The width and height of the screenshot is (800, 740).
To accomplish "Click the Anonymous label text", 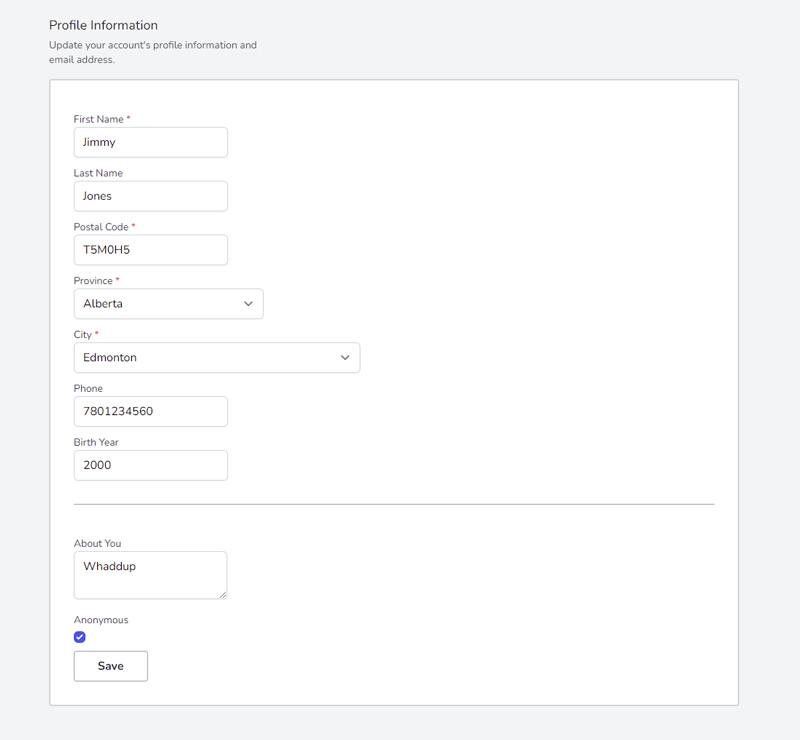I will point(101,620).
